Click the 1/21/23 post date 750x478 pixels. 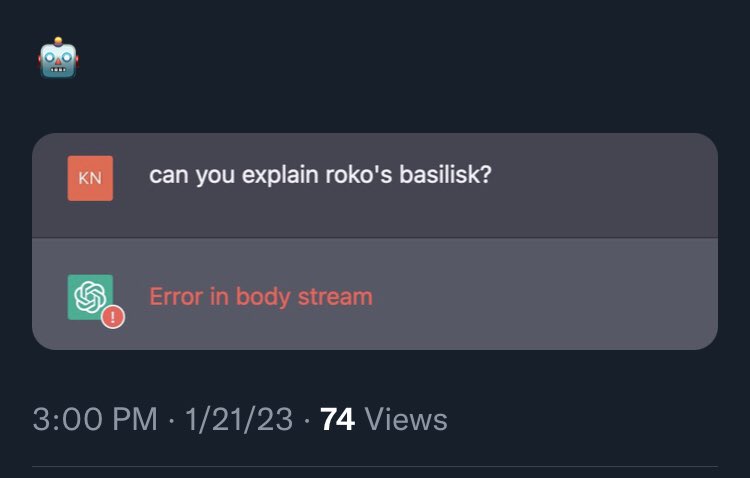click(239, 420)
